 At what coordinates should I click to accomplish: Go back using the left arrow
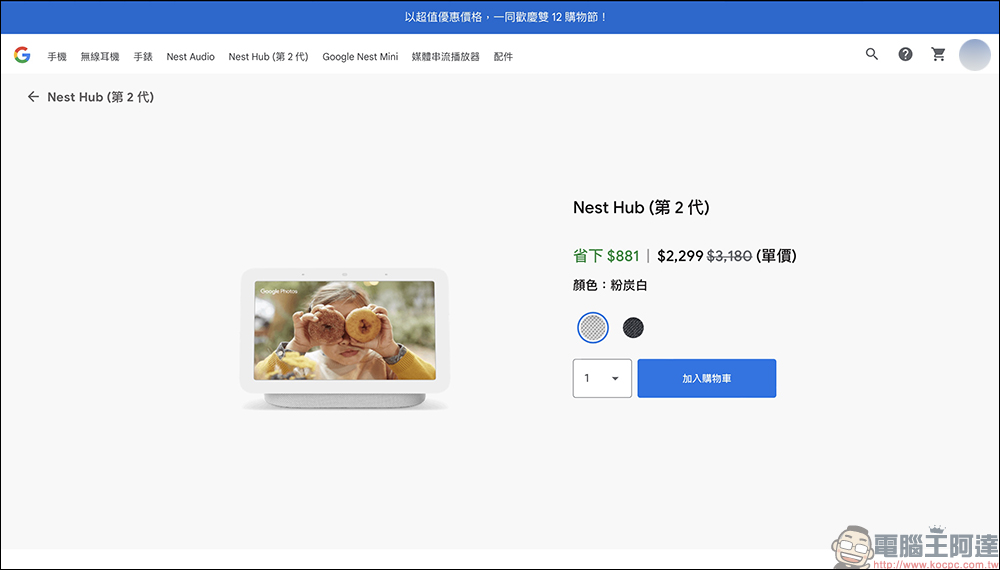point(33,97)
